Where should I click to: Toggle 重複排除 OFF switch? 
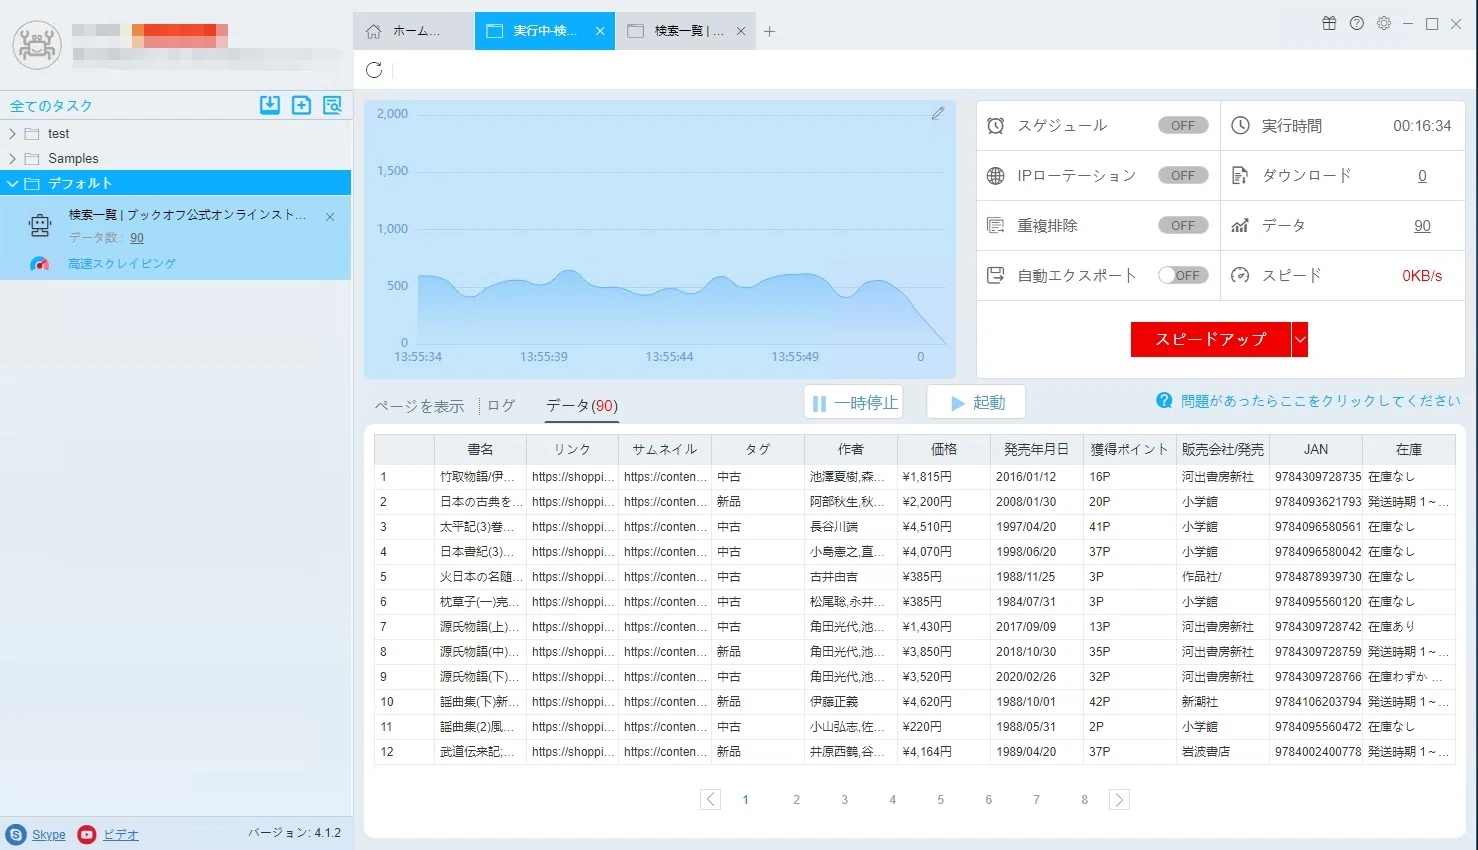pyautogui.click(x=1183, y=226)
